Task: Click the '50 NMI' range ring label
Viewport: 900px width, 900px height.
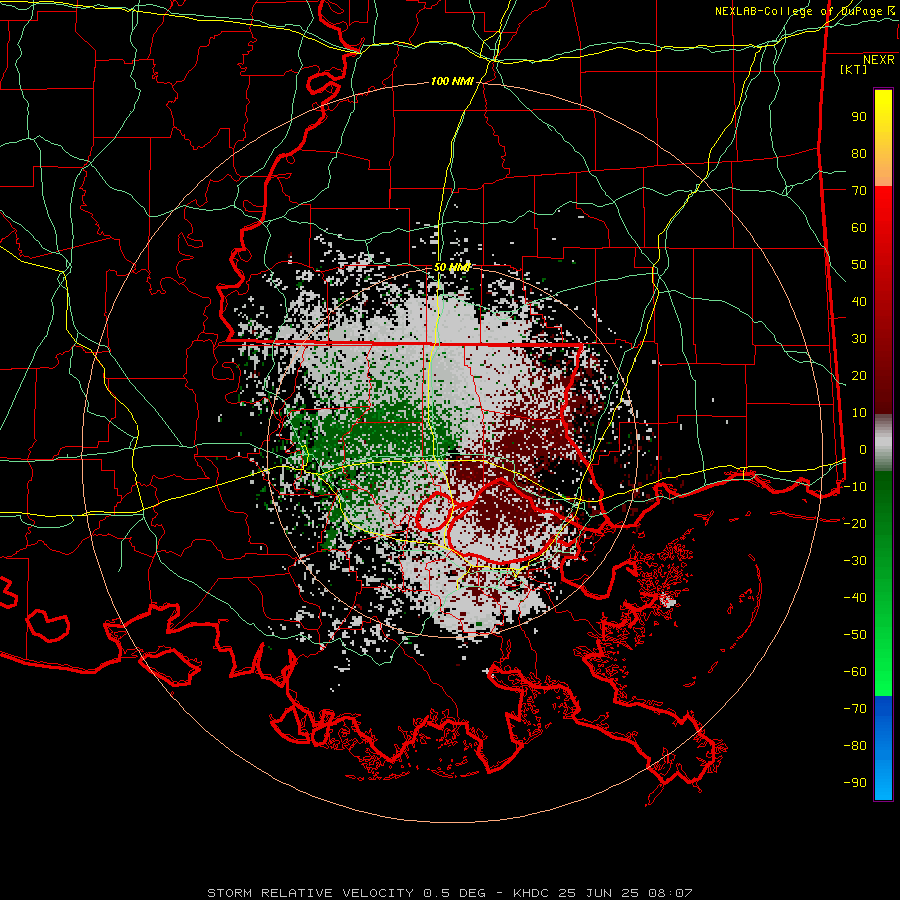Action: (x=451, y=267)
